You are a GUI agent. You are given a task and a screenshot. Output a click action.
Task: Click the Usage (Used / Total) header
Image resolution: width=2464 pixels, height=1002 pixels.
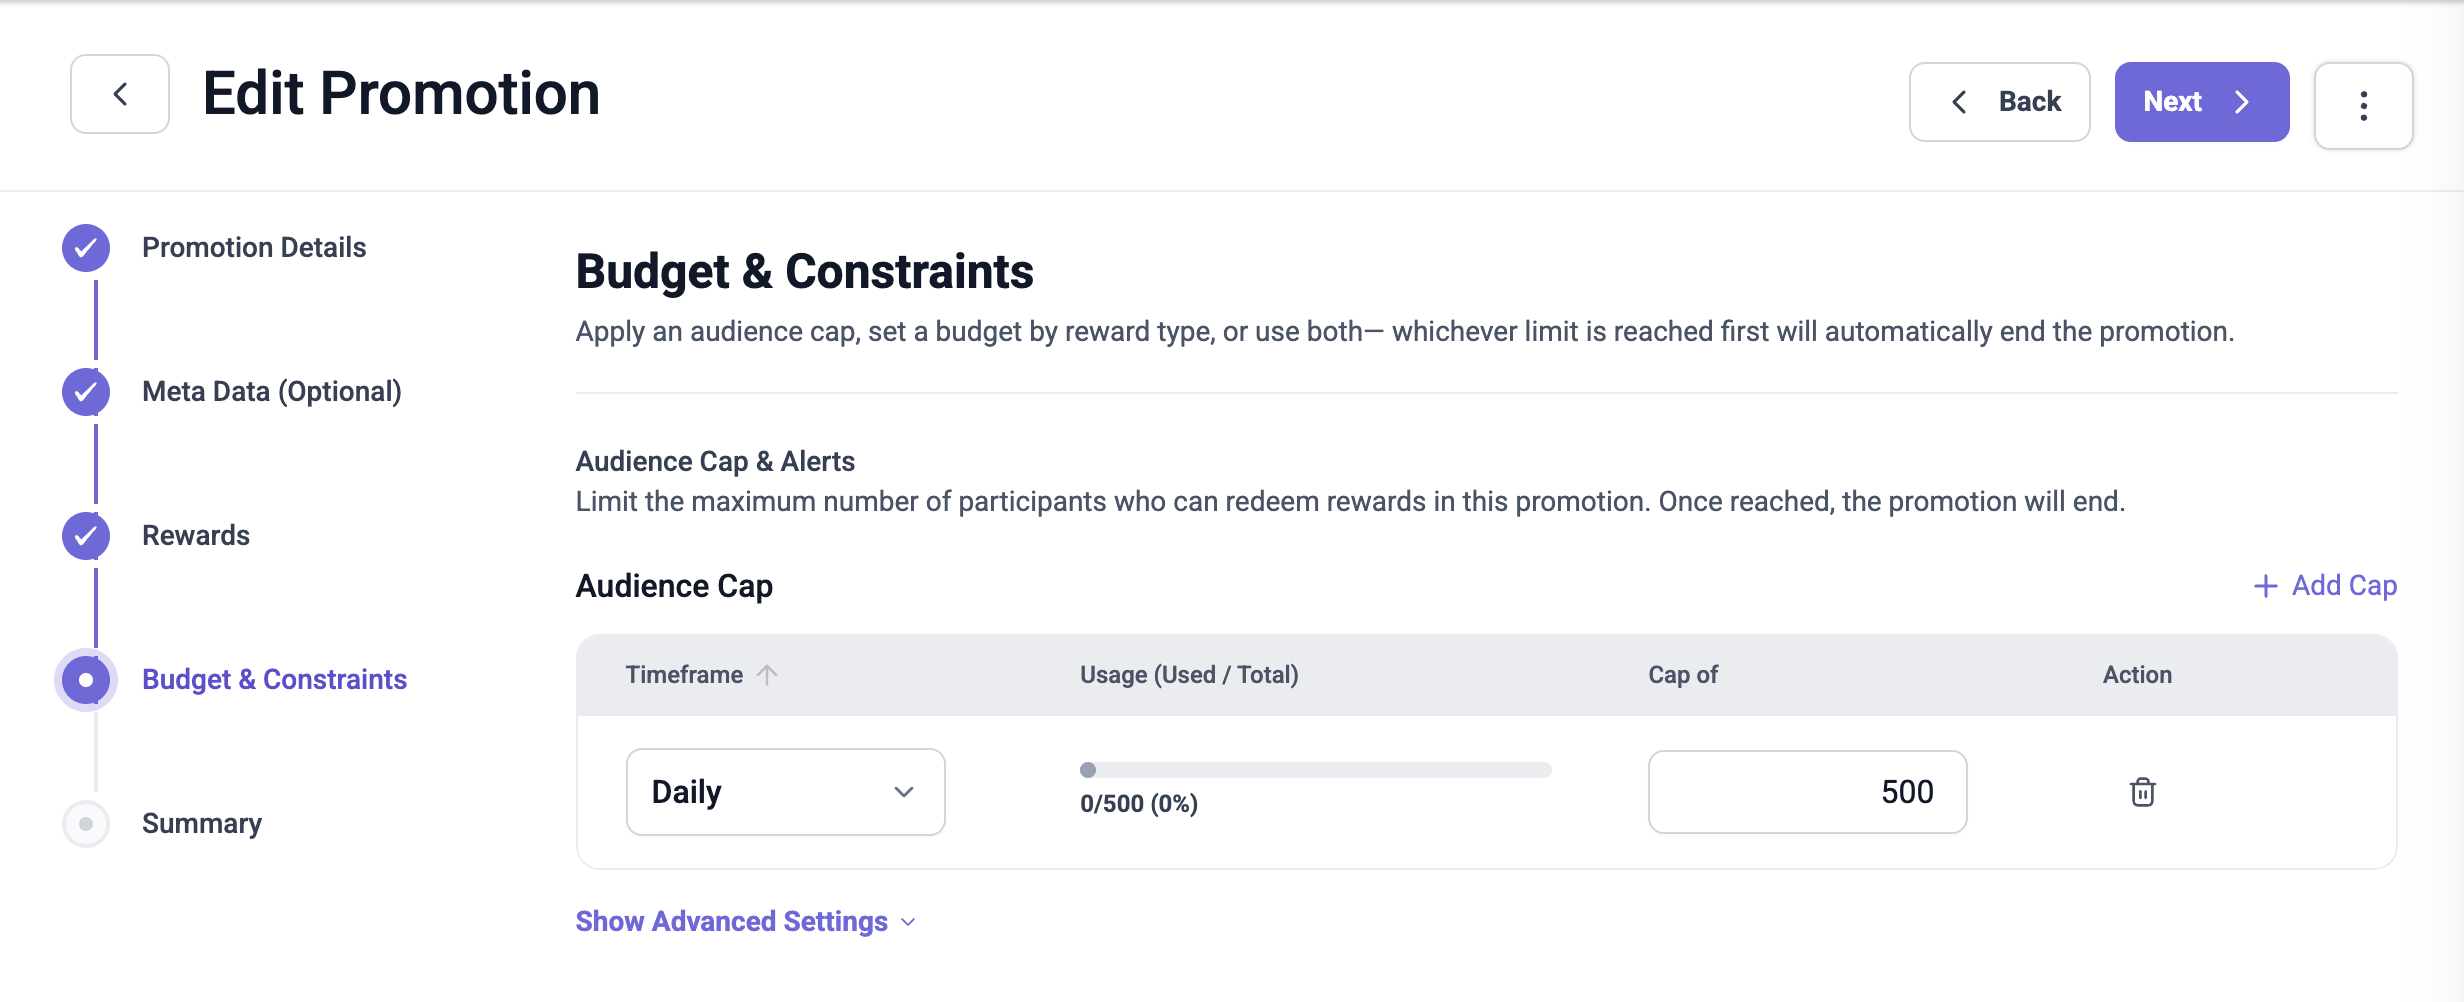coord(1189,675)
